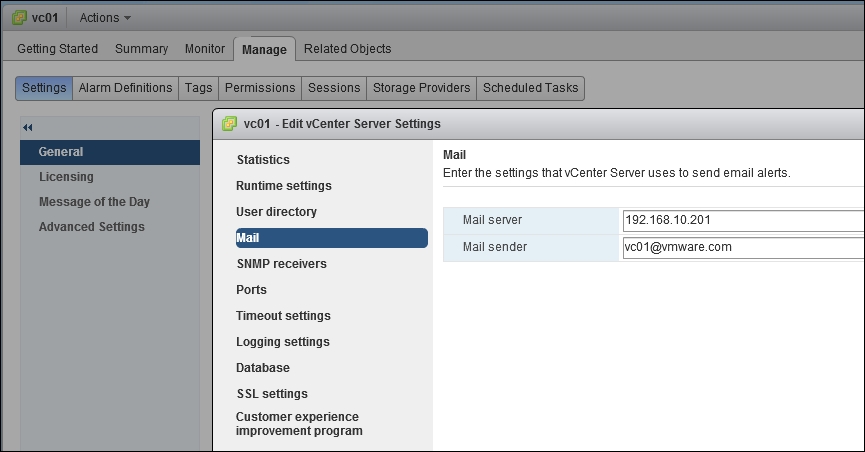Open Logging settings category
This screenshot has height=452, width=865.
(282, 342)
